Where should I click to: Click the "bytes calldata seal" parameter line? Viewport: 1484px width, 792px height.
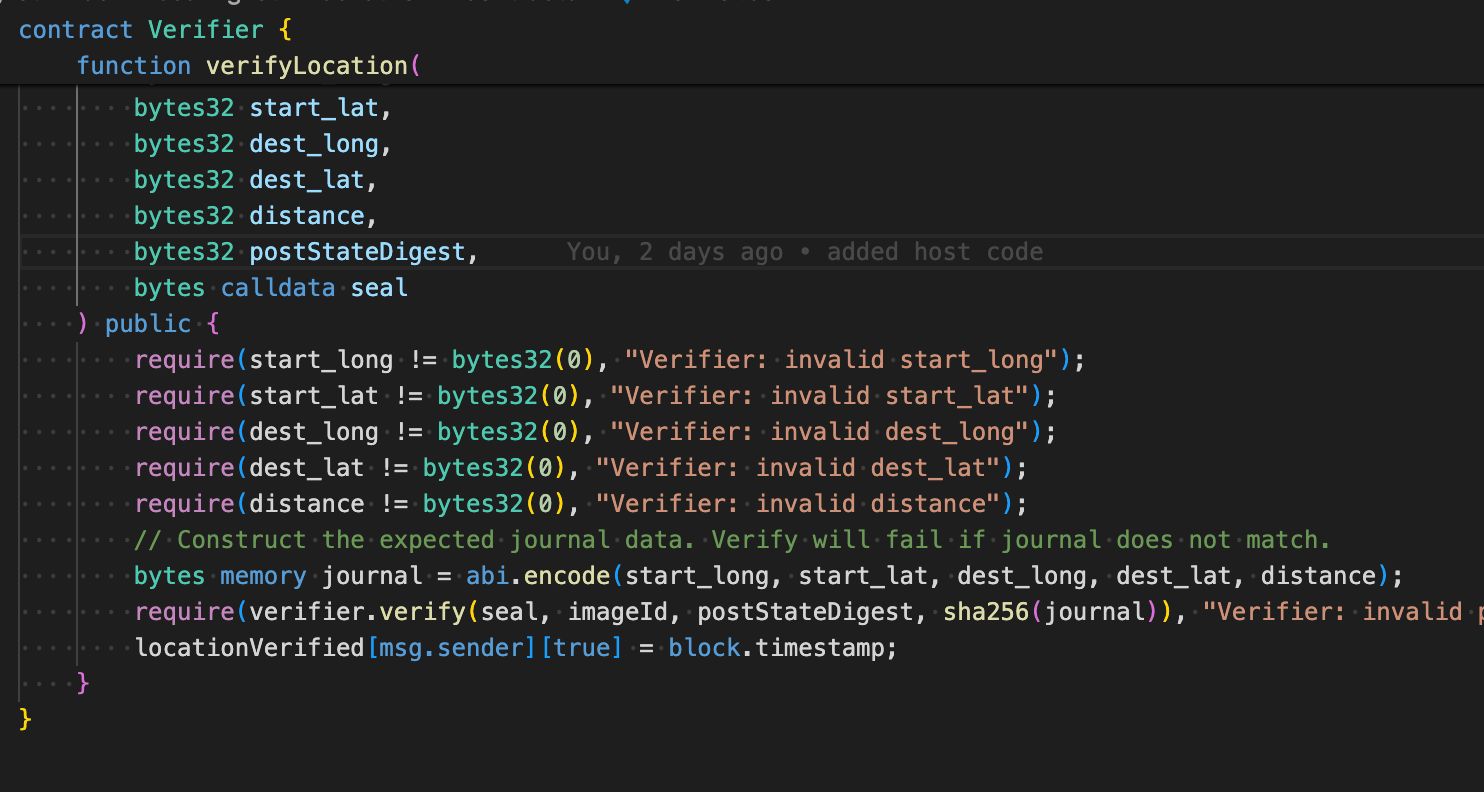point(271,288)
